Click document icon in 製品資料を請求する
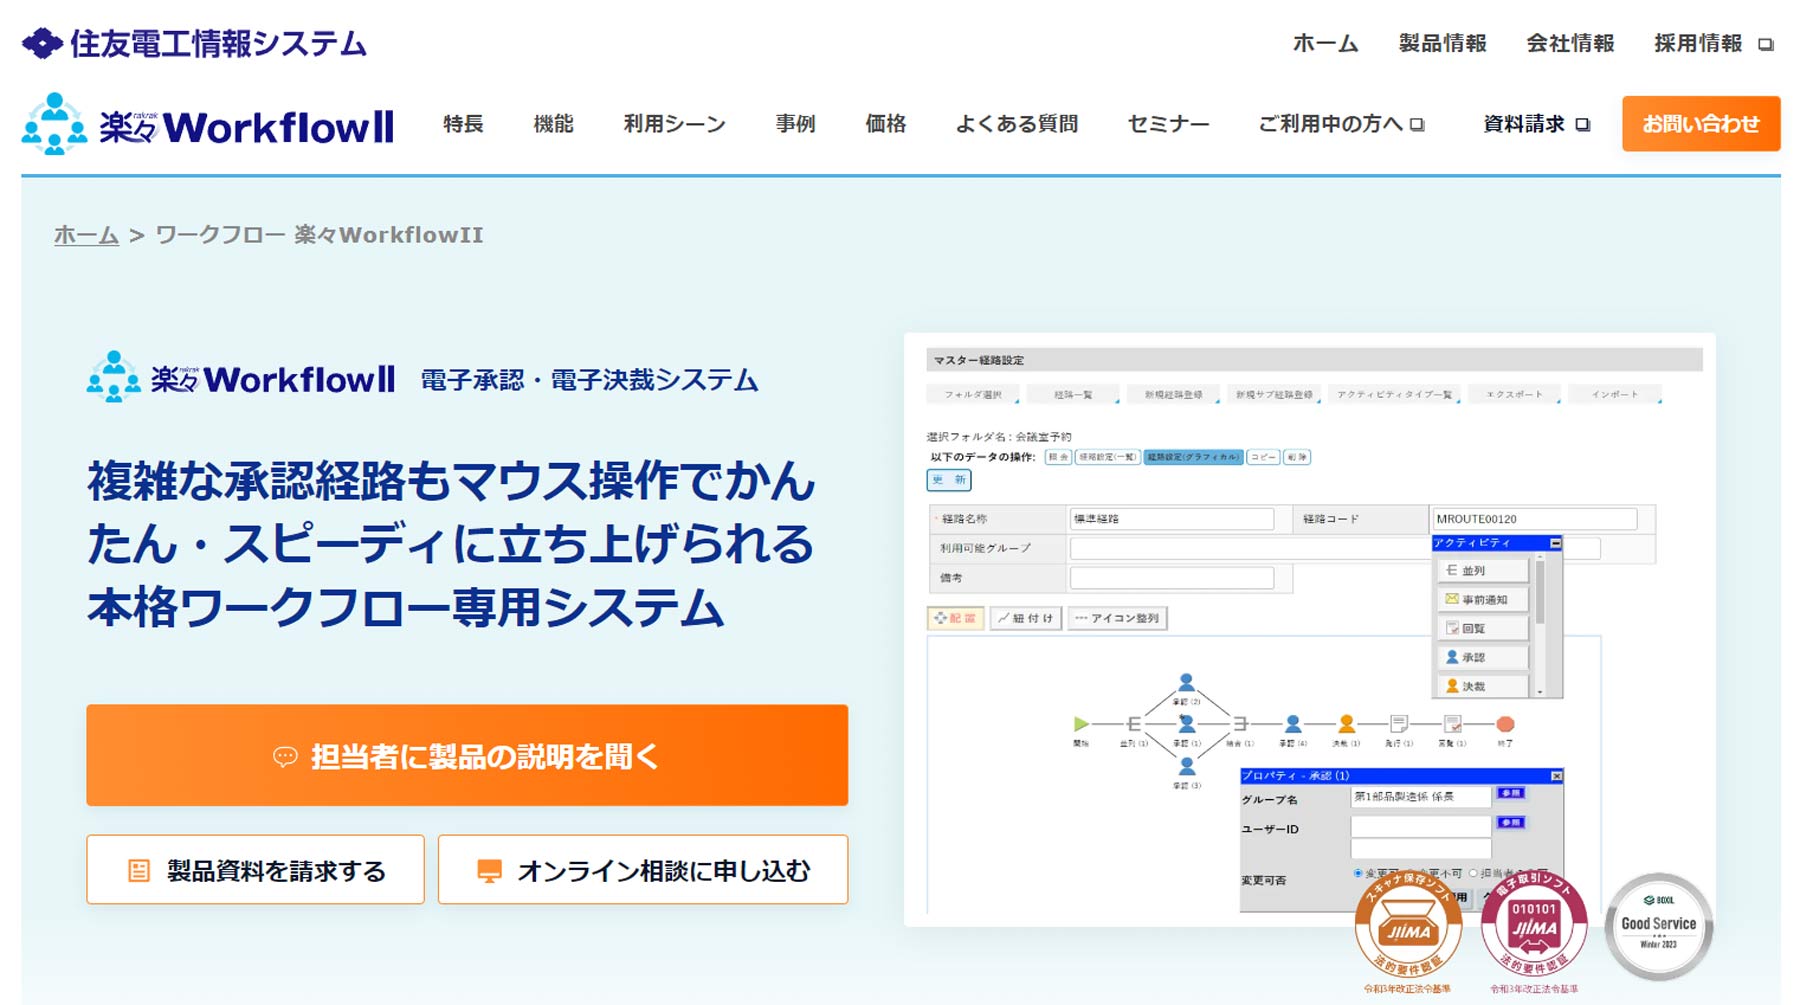This screenshot has height=1005, width=1800. pyautogui.click(x=139, y=871)
